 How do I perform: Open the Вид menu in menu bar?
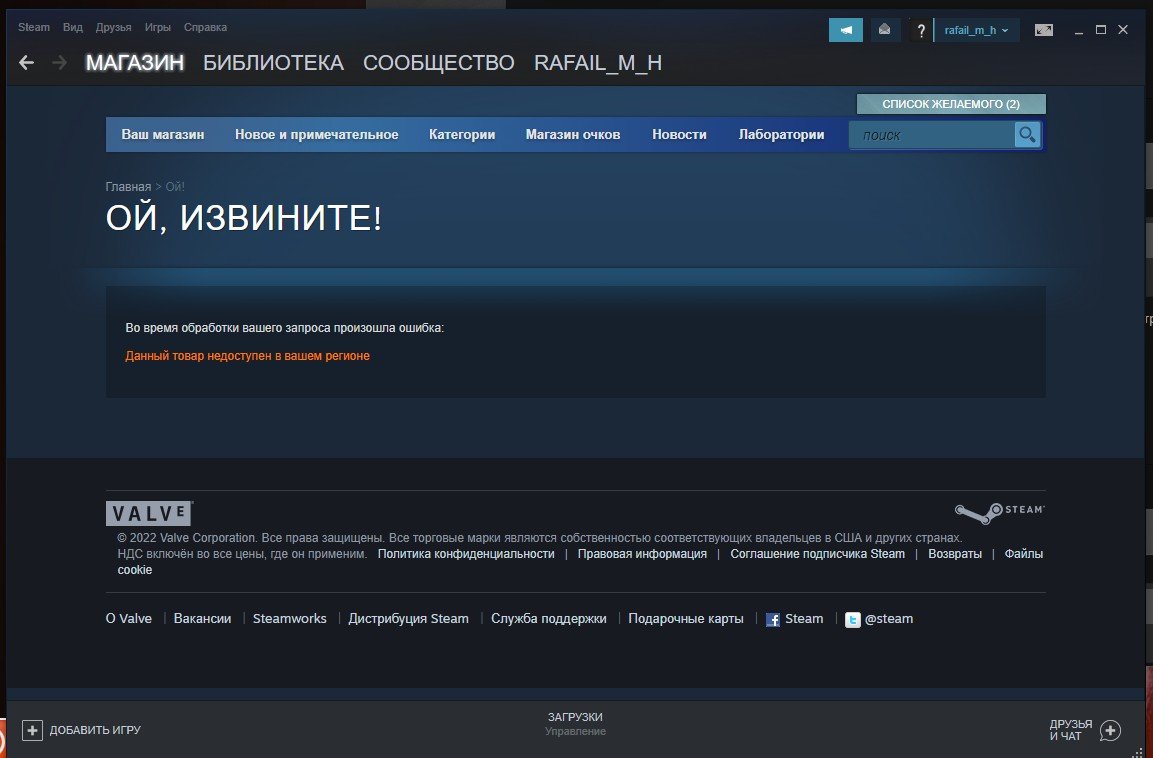coord(73,27)
